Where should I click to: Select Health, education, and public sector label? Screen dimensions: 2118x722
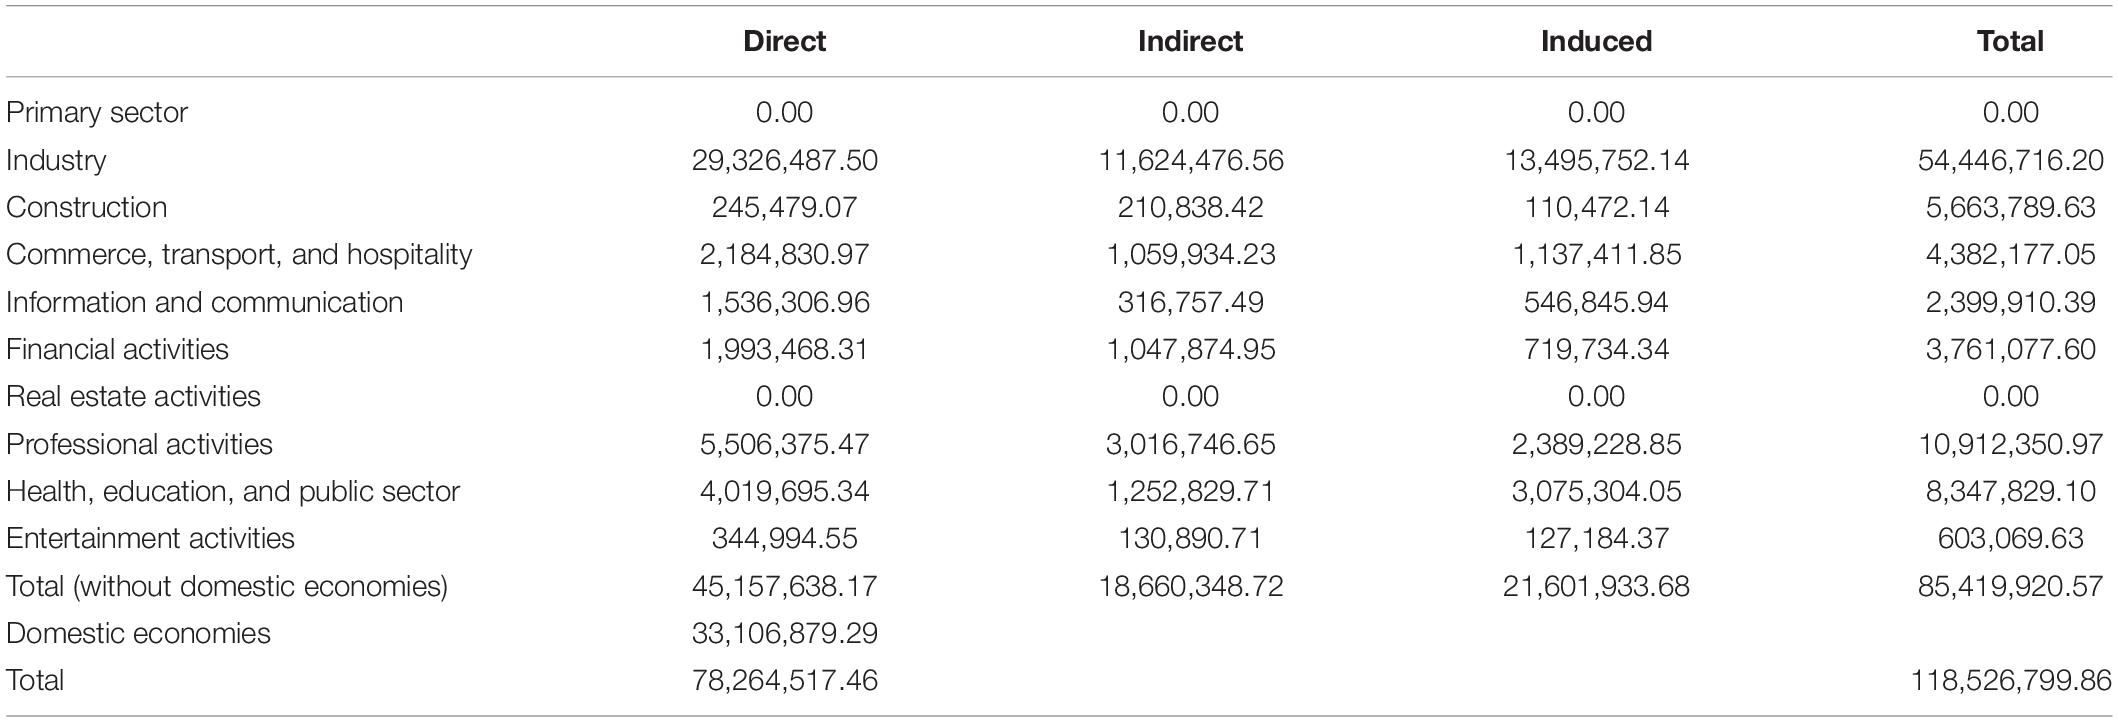pyautogui.click(x=233, y=491)
